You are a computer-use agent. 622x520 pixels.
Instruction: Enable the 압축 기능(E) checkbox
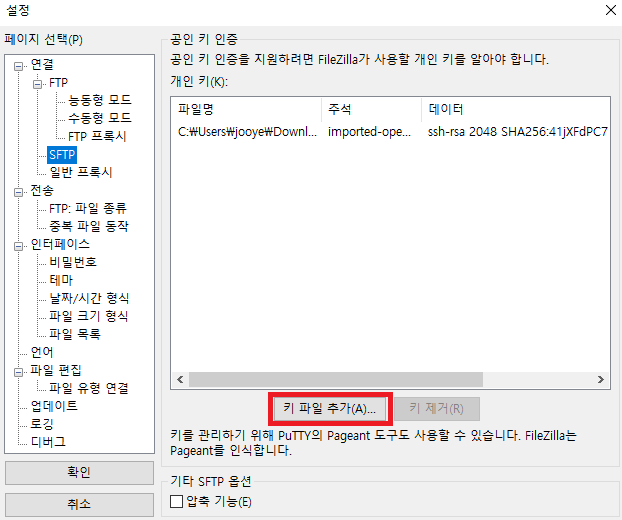point(176,502)
